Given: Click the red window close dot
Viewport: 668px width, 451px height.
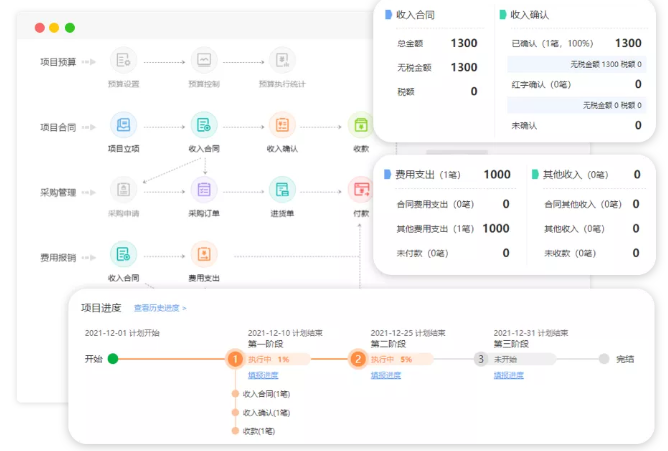Looking at the screenshot, I should [x=40, y=28].
